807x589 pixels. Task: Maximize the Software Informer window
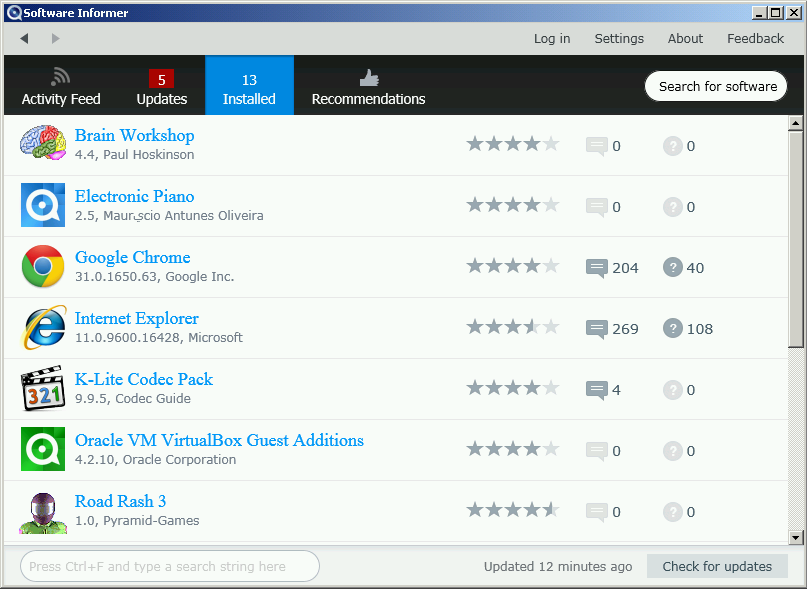coord(776,13)
